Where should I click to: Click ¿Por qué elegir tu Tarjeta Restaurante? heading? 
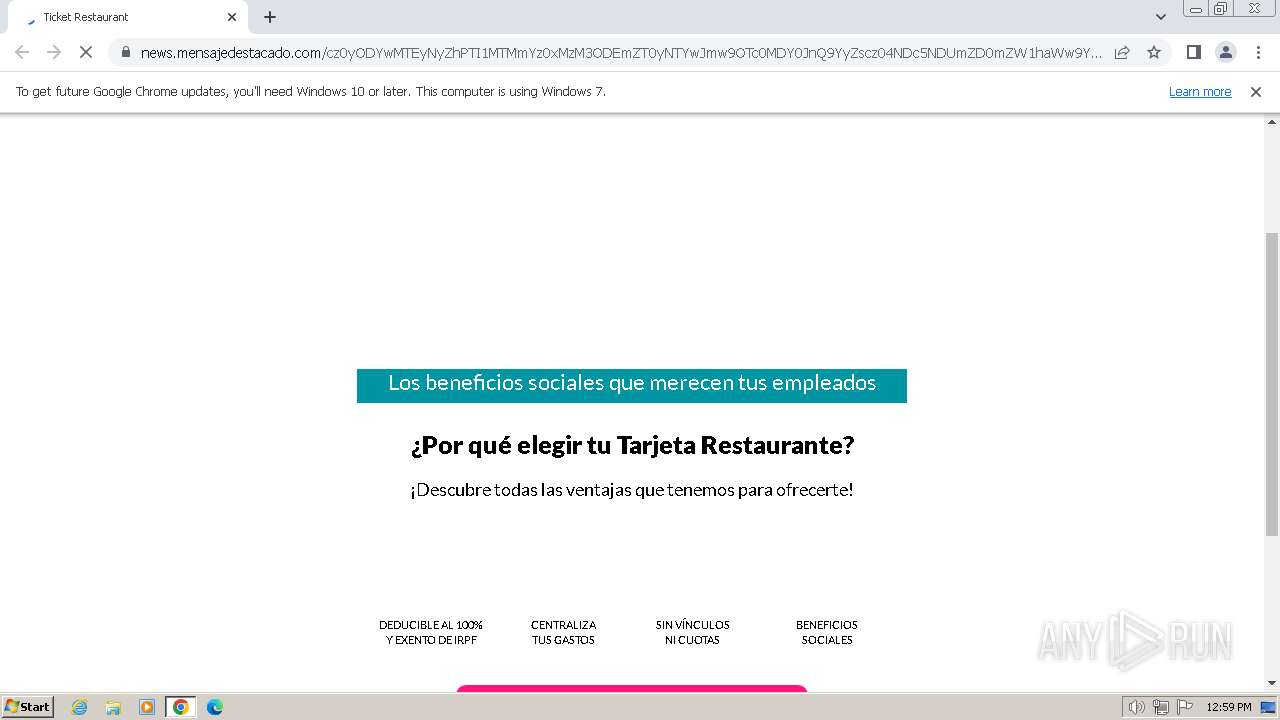pos(632,445)
